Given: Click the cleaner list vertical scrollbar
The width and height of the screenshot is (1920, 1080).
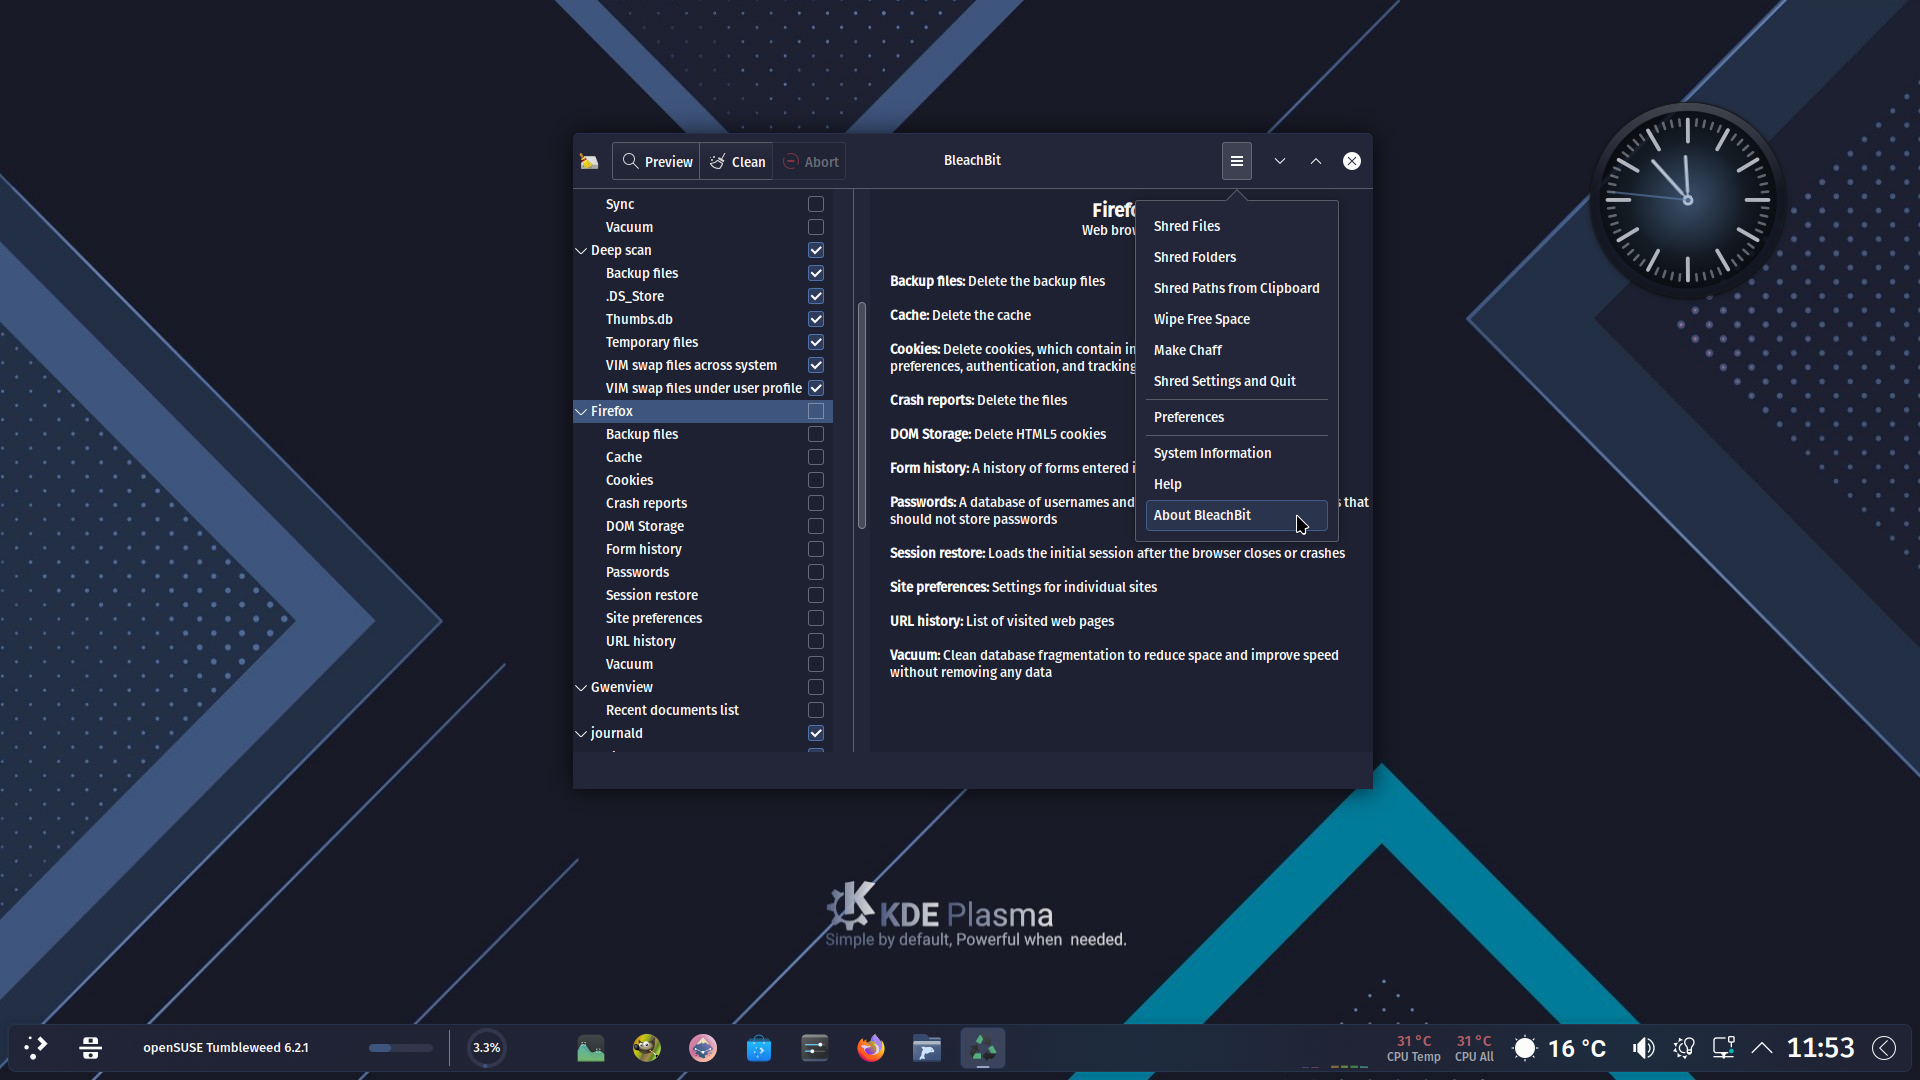Looking at the screenshot, I should coord(861,415).
